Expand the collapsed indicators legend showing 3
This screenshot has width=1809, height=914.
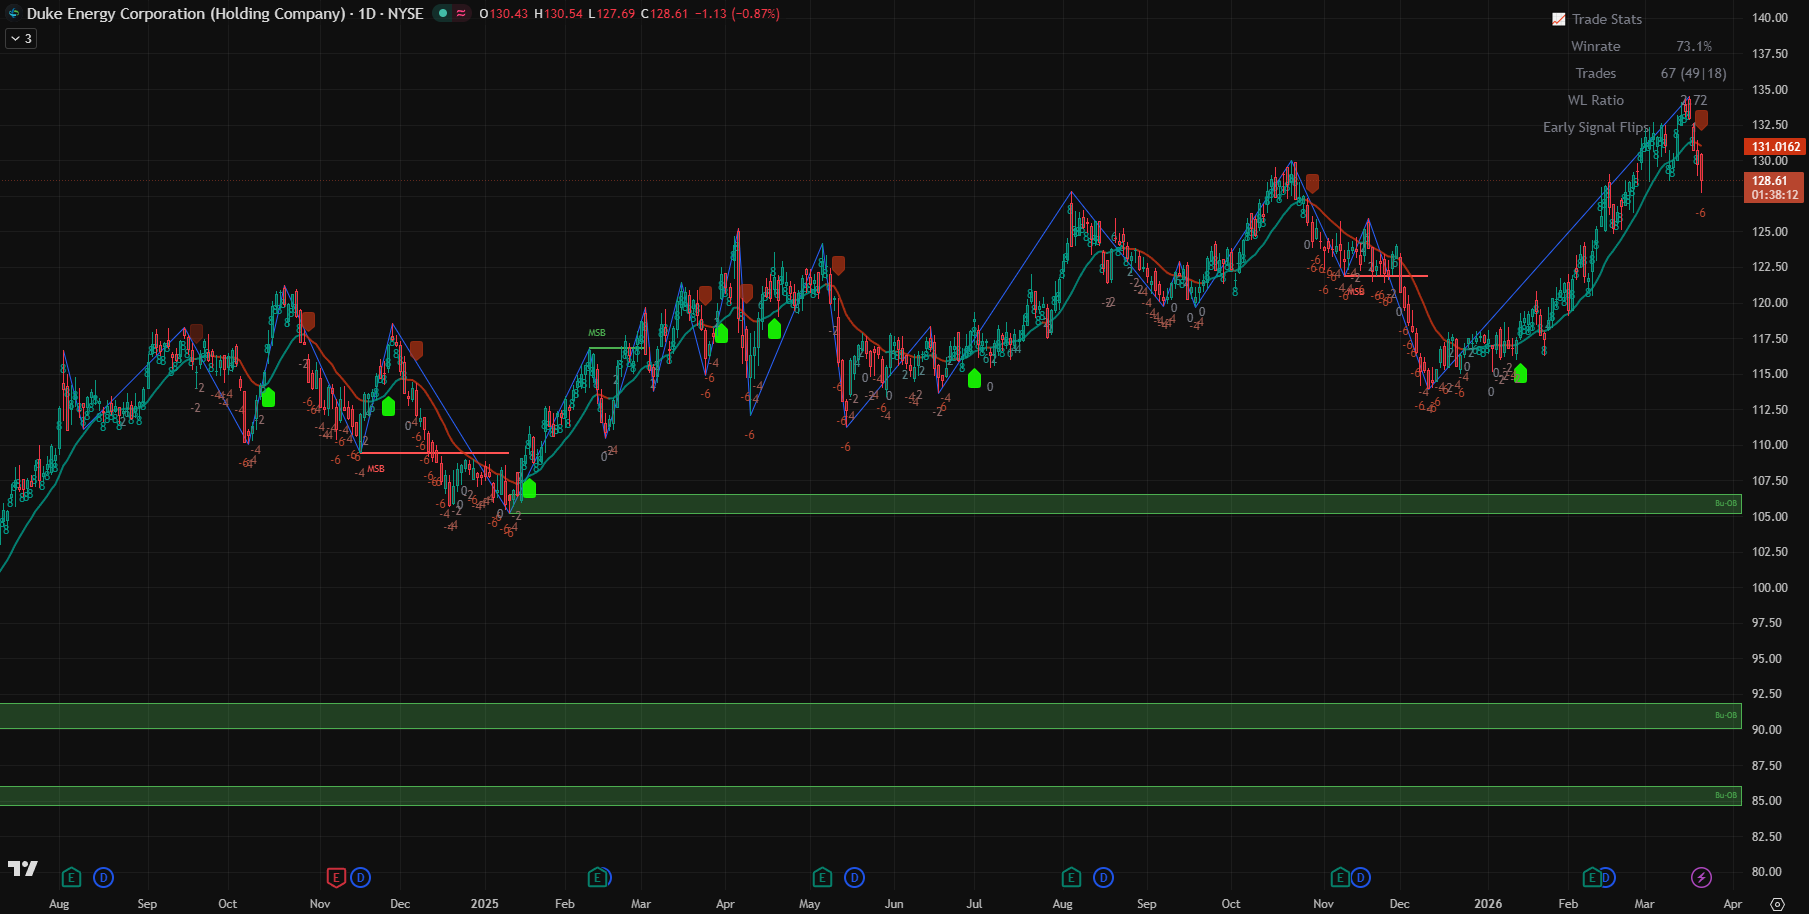pos(21,39)
